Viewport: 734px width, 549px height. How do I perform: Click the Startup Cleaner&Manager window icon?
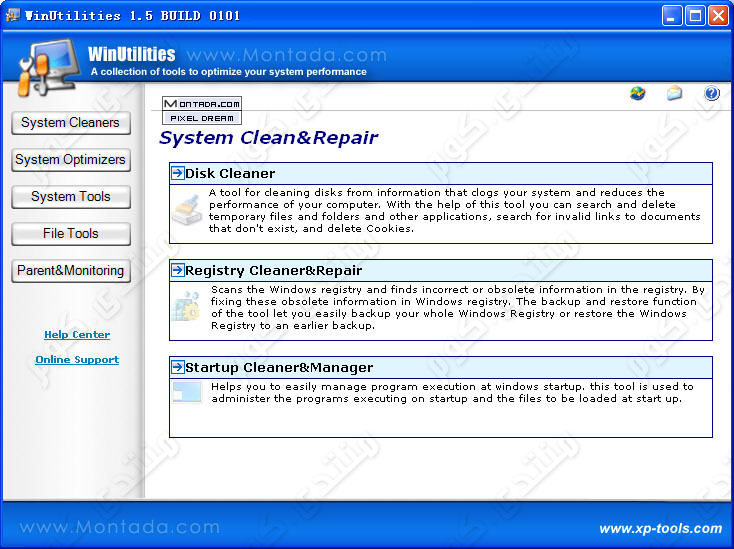coord(187,391)
